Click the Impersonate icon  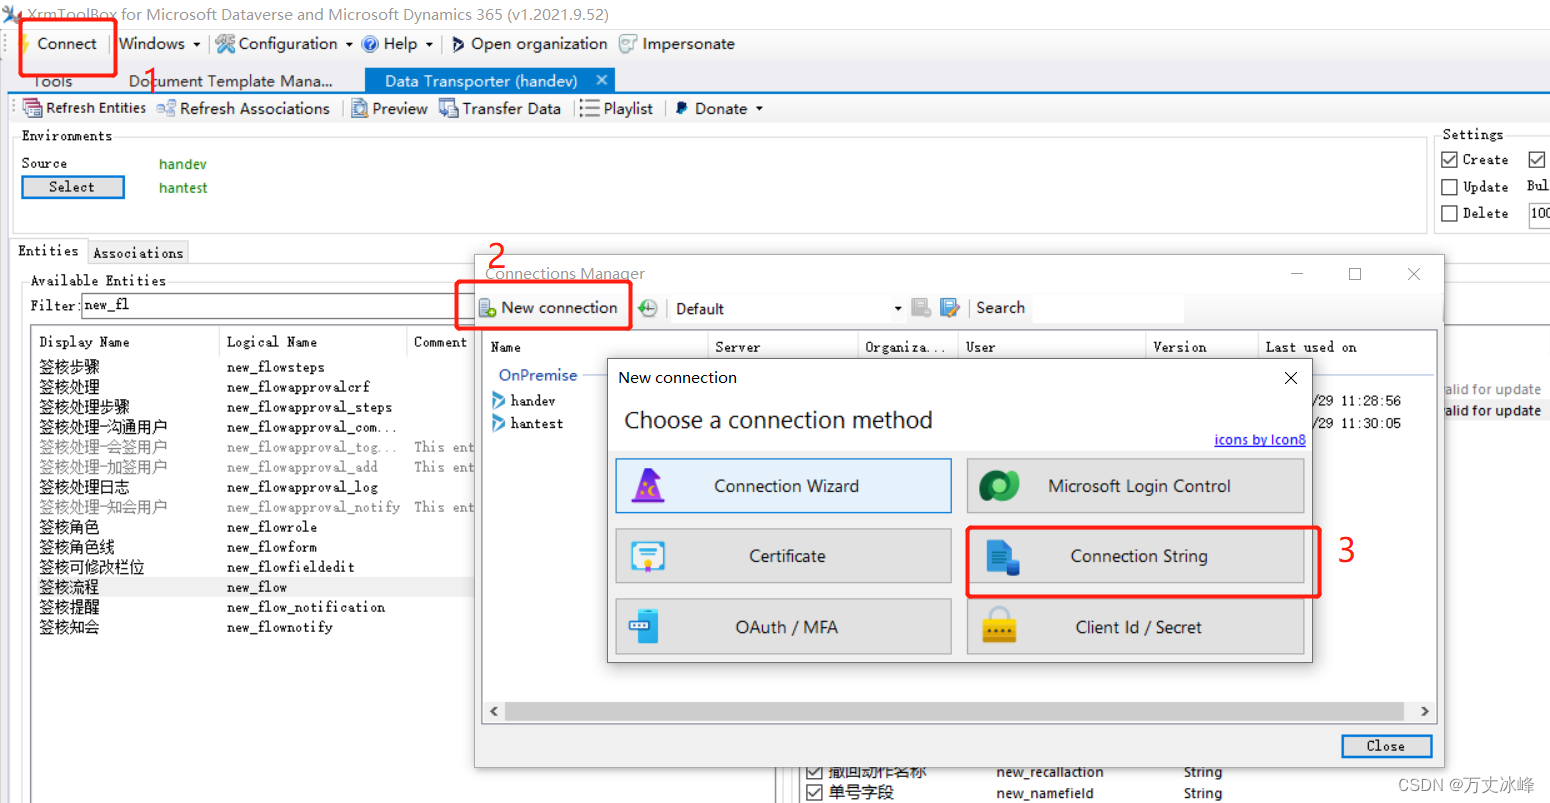point(628,43)
